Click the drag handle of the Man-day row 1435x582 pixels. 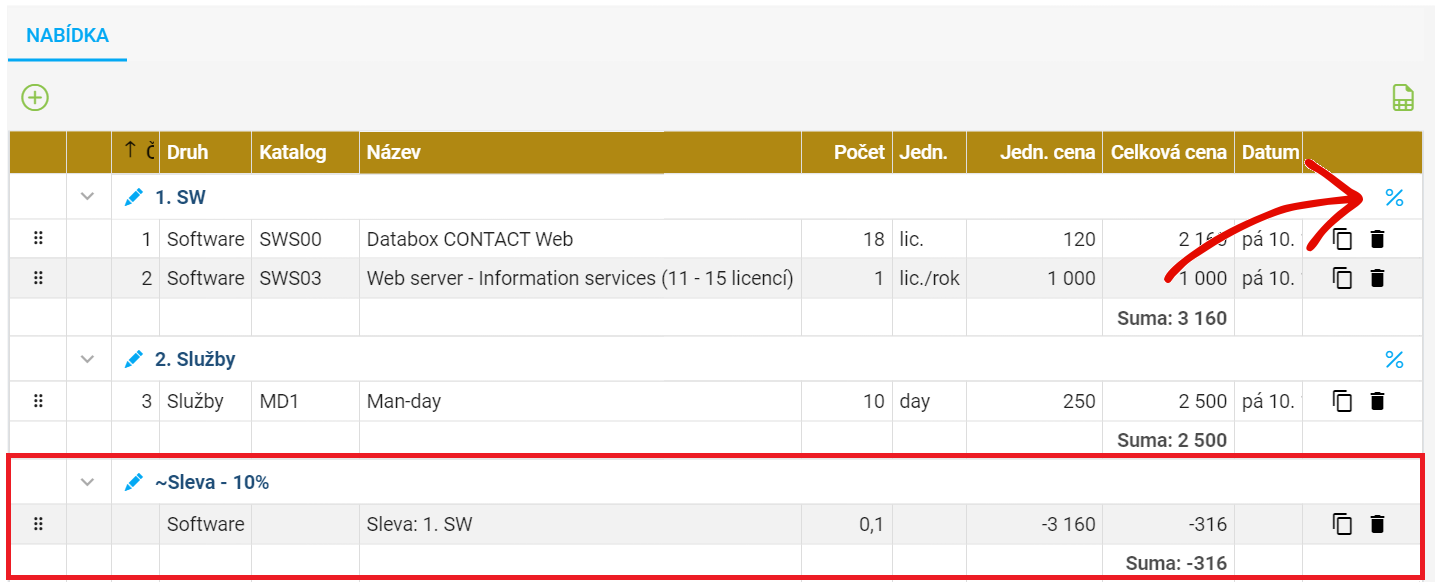click(x=38, y=401)
